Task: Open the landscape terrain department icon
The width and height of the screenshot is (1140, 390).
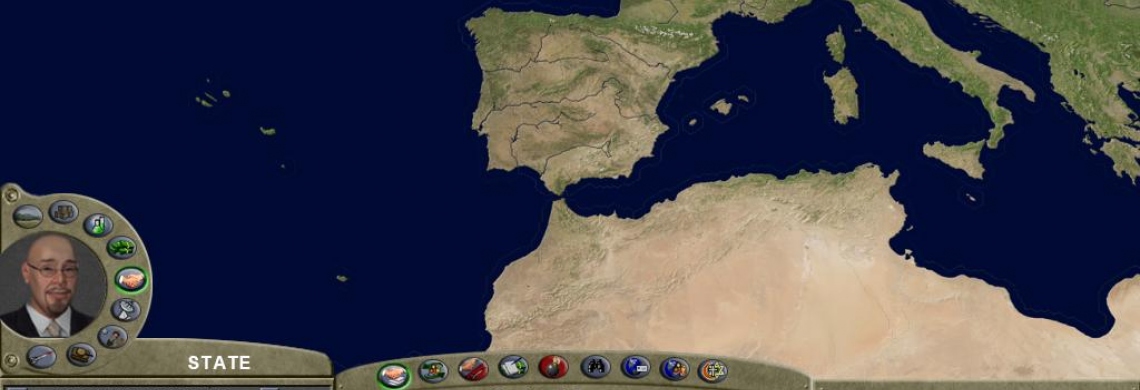Action: [28, 216]
